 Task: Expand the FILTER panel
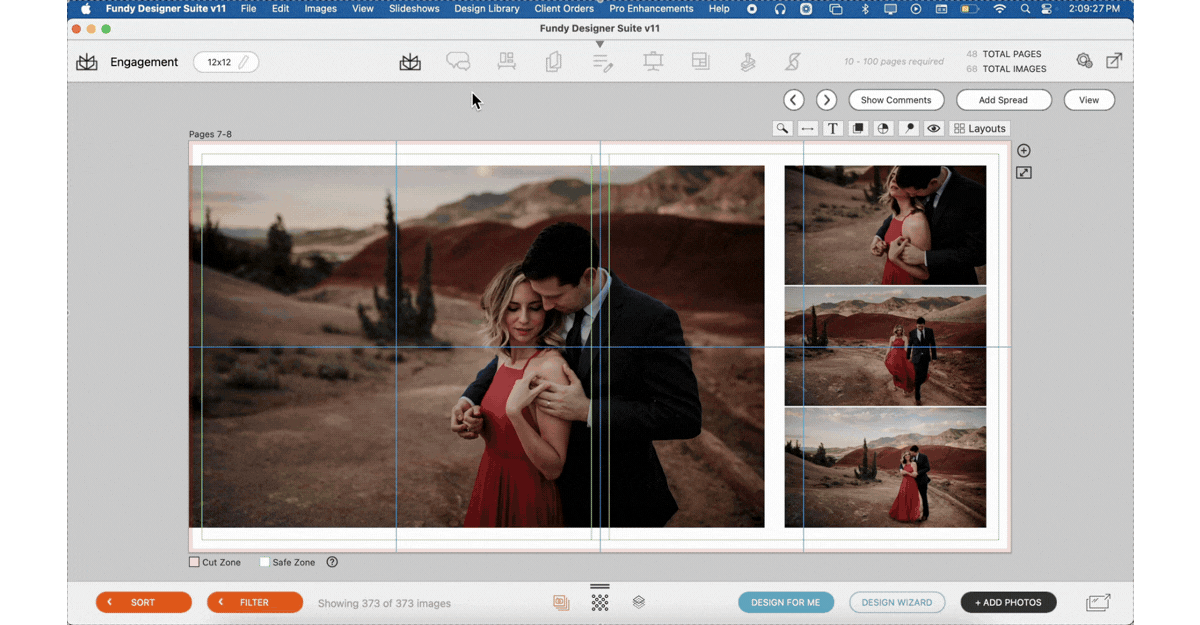255,603
